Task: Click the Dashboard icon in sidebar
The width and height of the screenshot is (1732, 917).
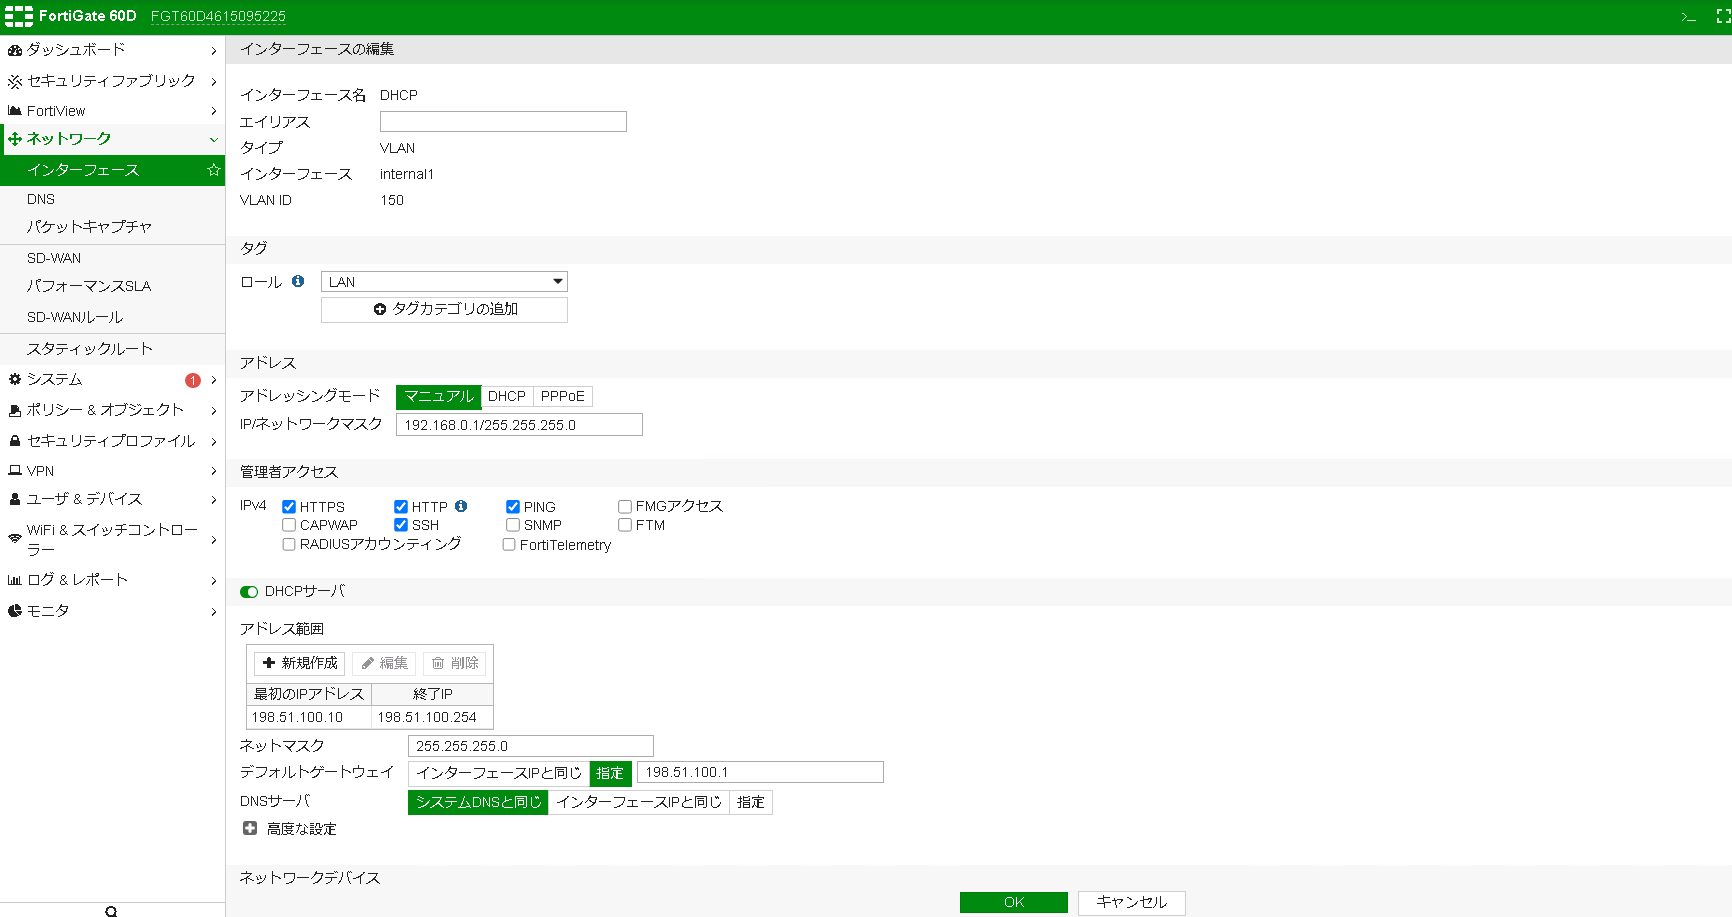Action: click(x=14, y=50)
